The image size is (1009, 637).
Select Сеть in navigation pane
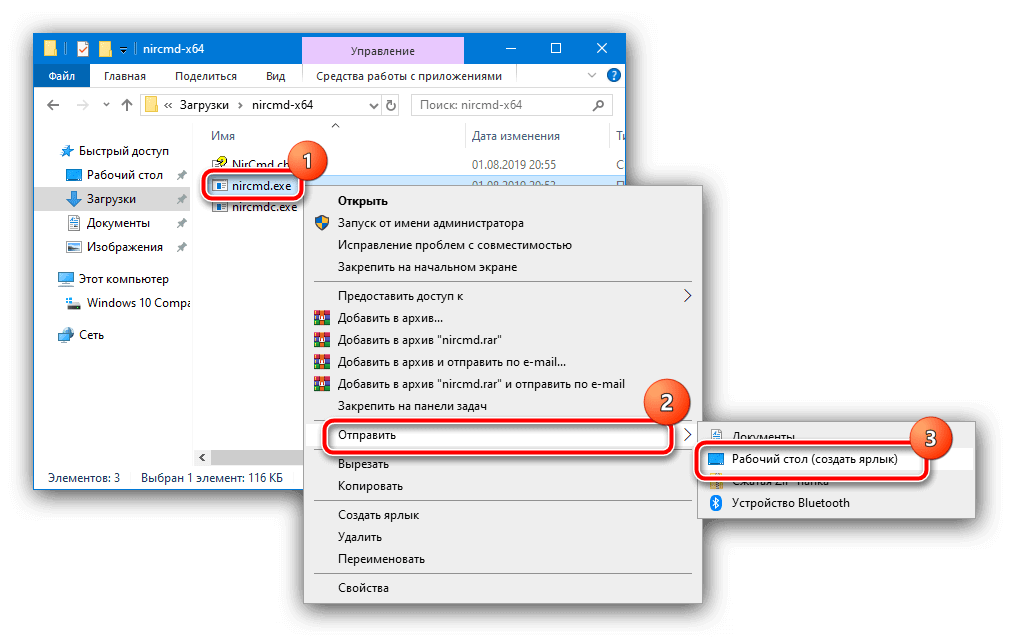coord(81,335)
